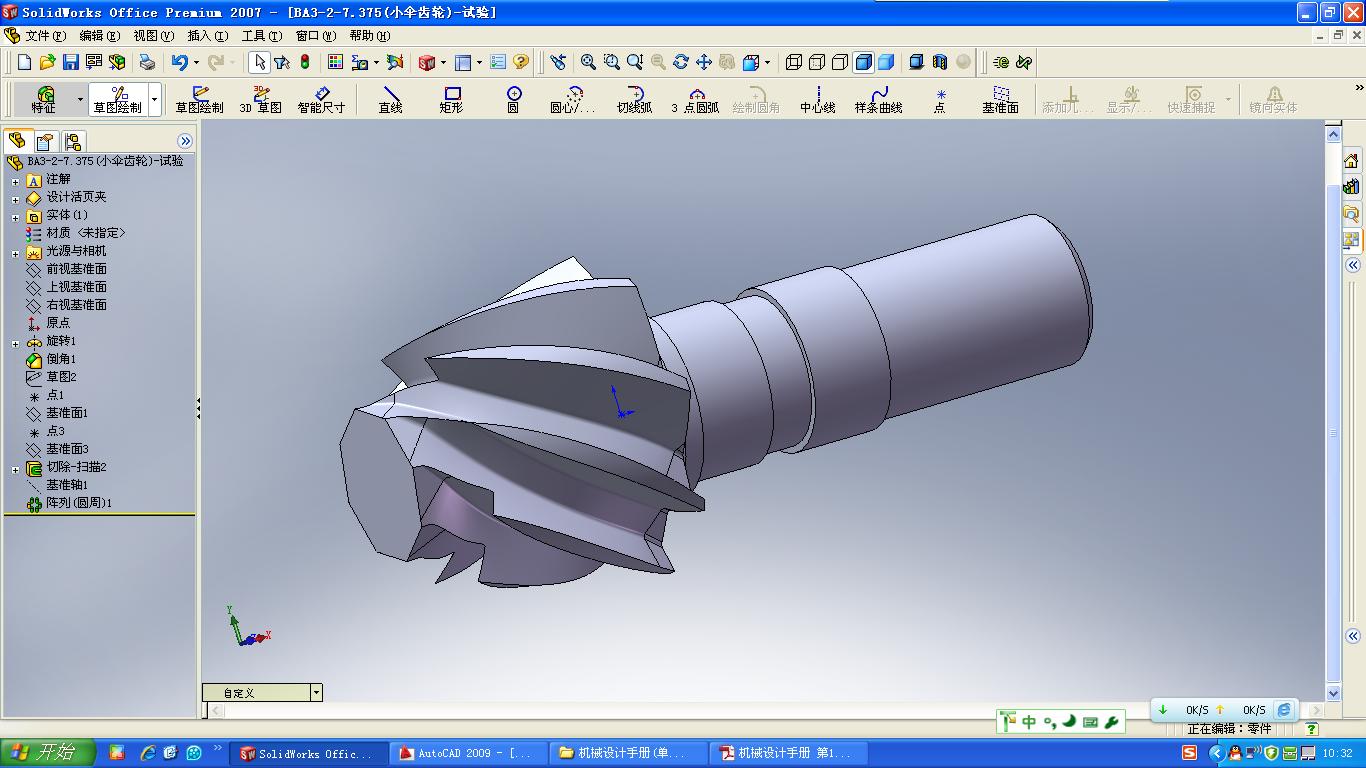1366x768 pixels.
Task: Select the 3 点圆弧 arc tool
Action: coord(695,99)
